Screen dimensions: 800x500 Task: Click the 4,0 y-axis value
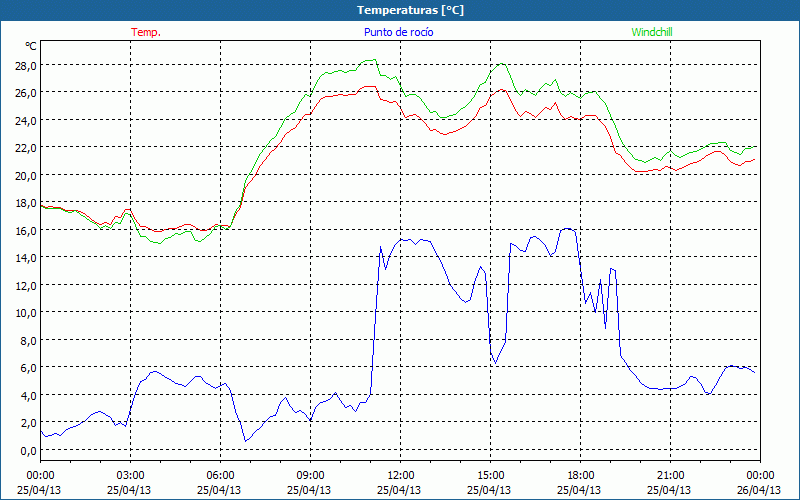click(x=29, y=395)
